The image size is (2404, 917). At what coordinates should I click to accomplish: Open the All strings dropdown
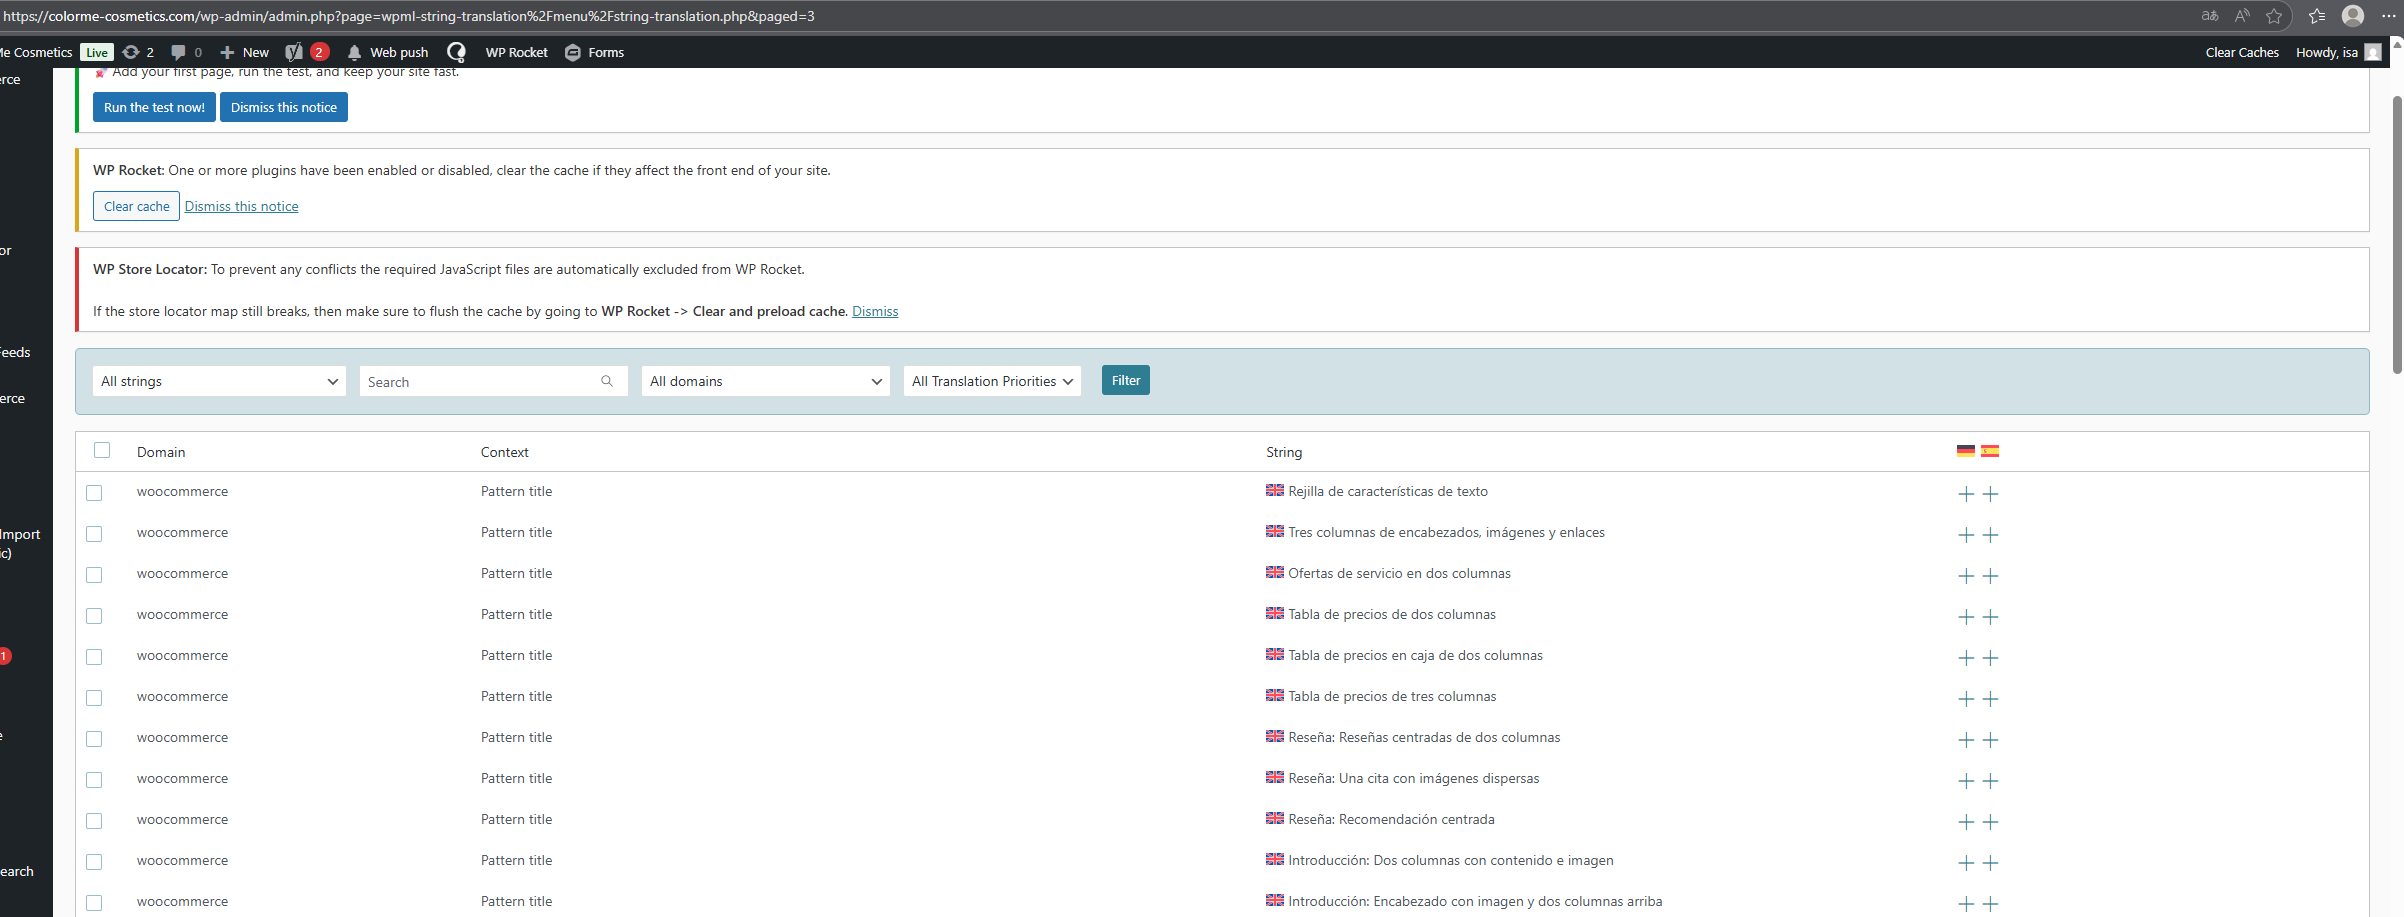click(x=219, y=381)
